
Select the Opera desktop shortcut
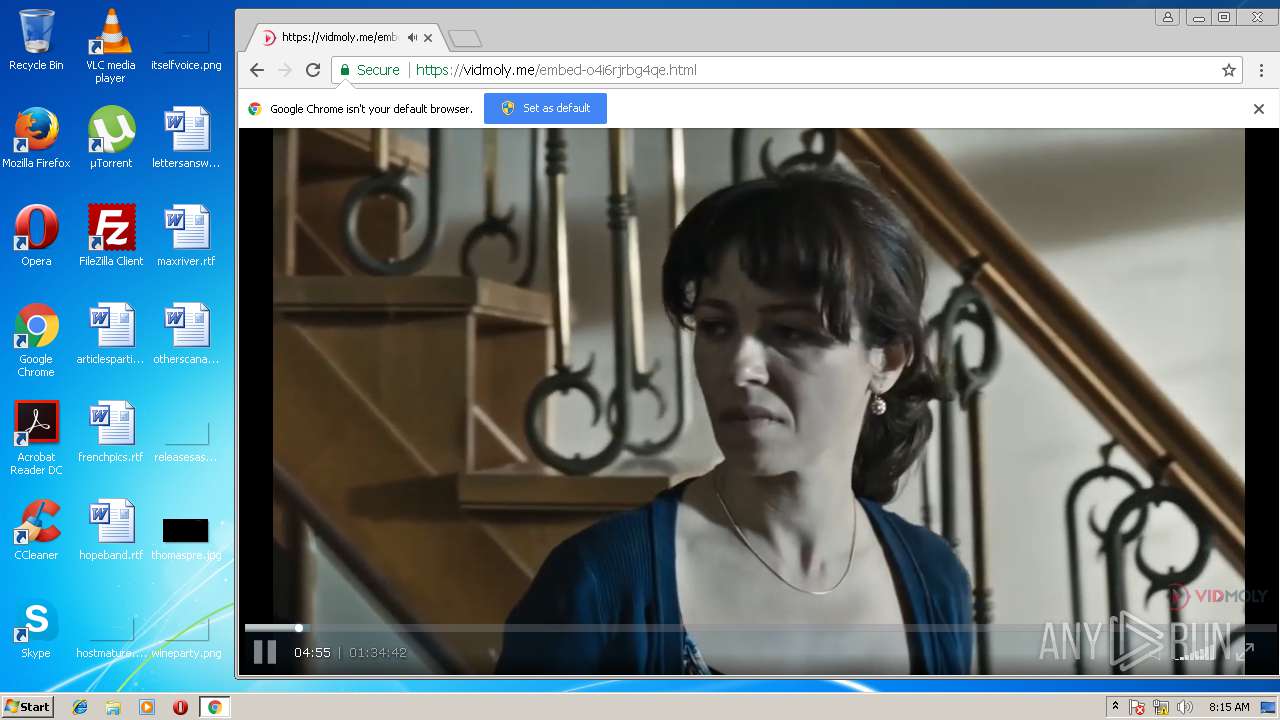(36, 236)
